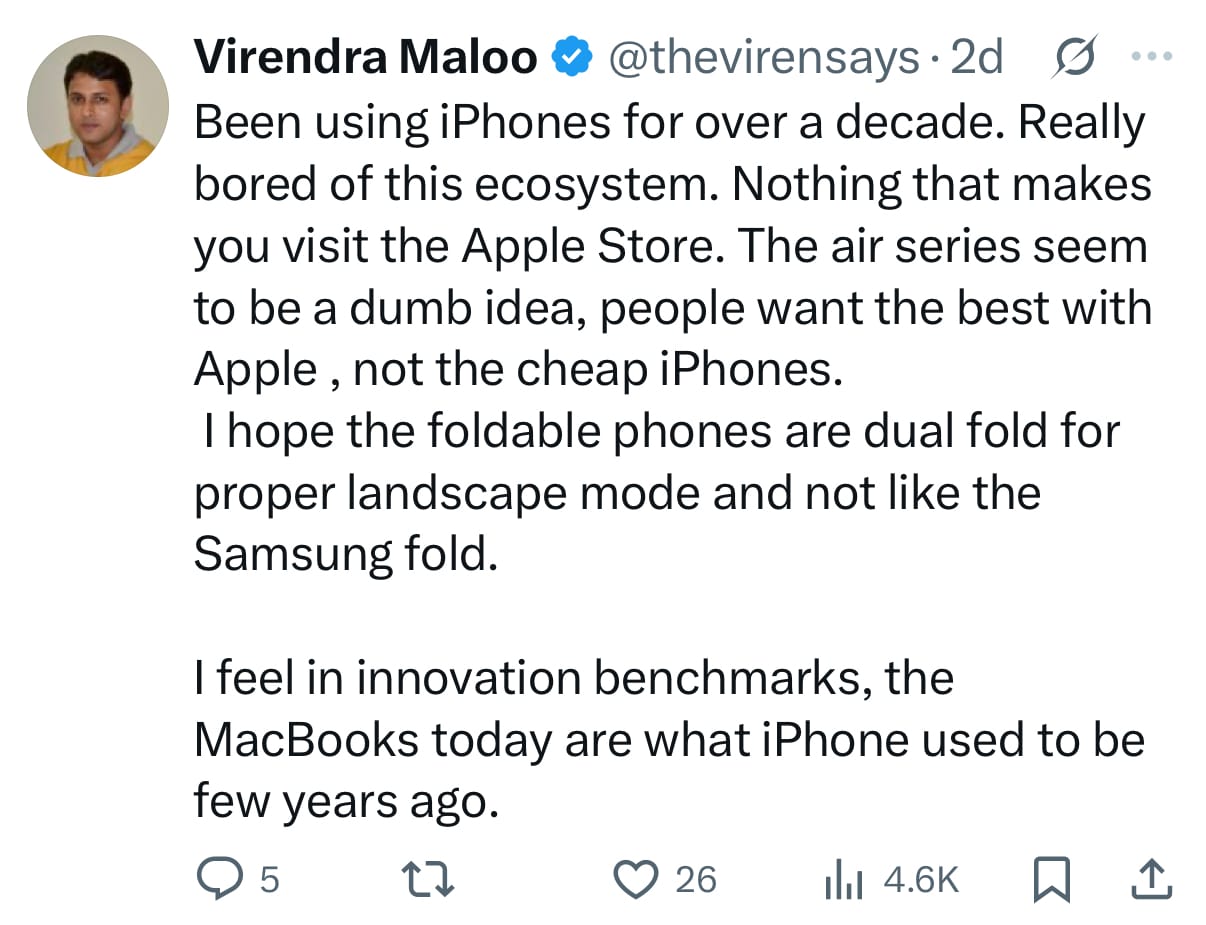Open view analytics bar chart icon
This screenshot has height=925, width=1206.
coord(843,880)
